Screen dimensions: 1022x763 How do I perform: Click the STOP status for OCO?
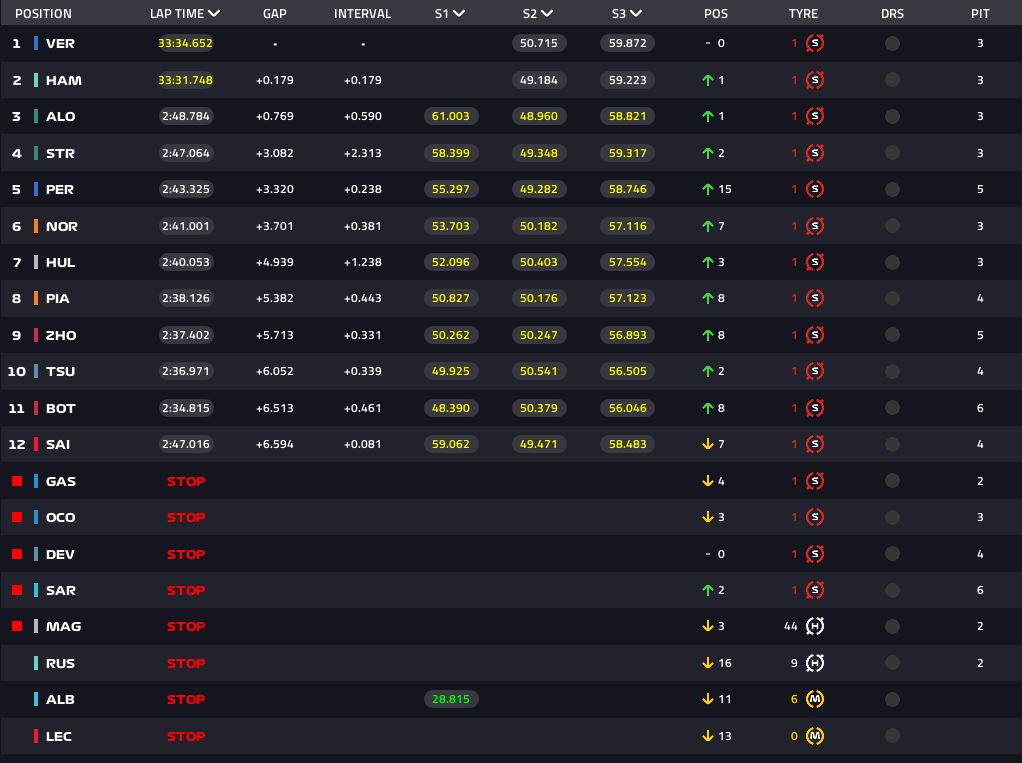[x=186, y=518]
